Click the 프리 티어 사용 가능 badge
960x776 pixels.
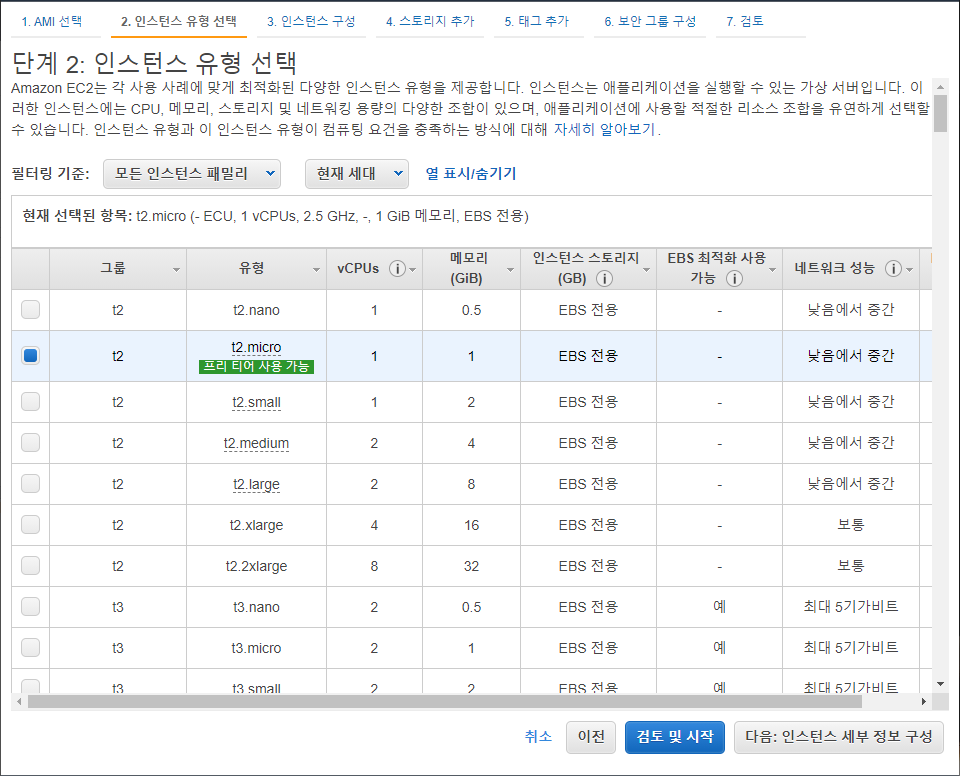coord(257,367)
